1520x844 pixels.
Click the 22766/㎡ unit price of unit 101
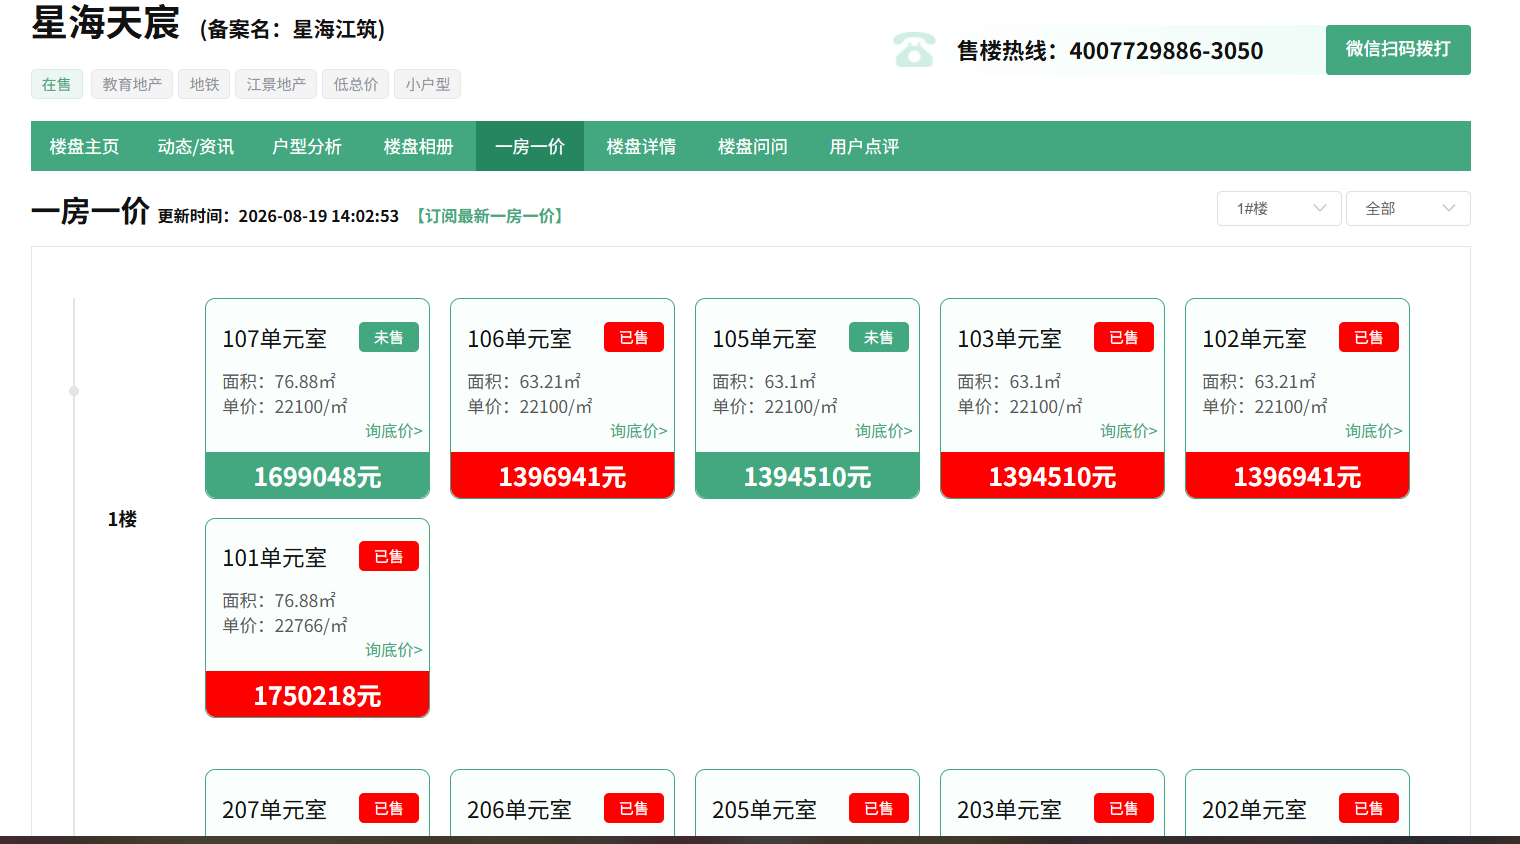click(311, 626)
